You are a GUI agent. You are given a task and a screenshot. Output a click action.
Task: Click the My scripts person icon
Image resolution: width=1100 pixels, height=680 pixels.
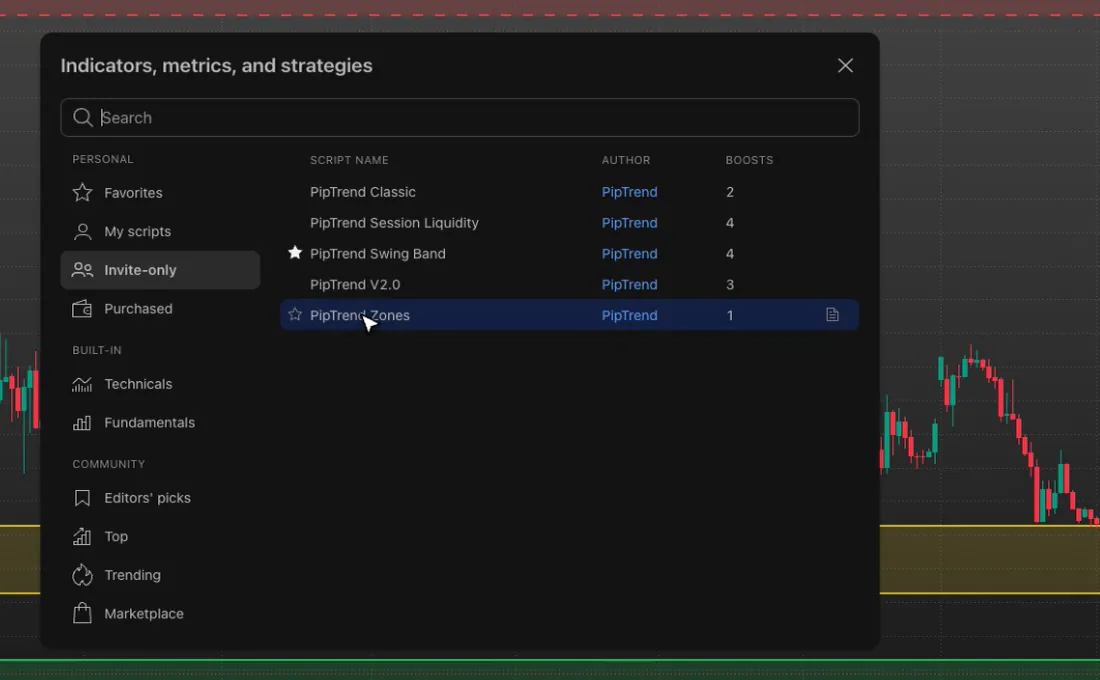(82, 232)
